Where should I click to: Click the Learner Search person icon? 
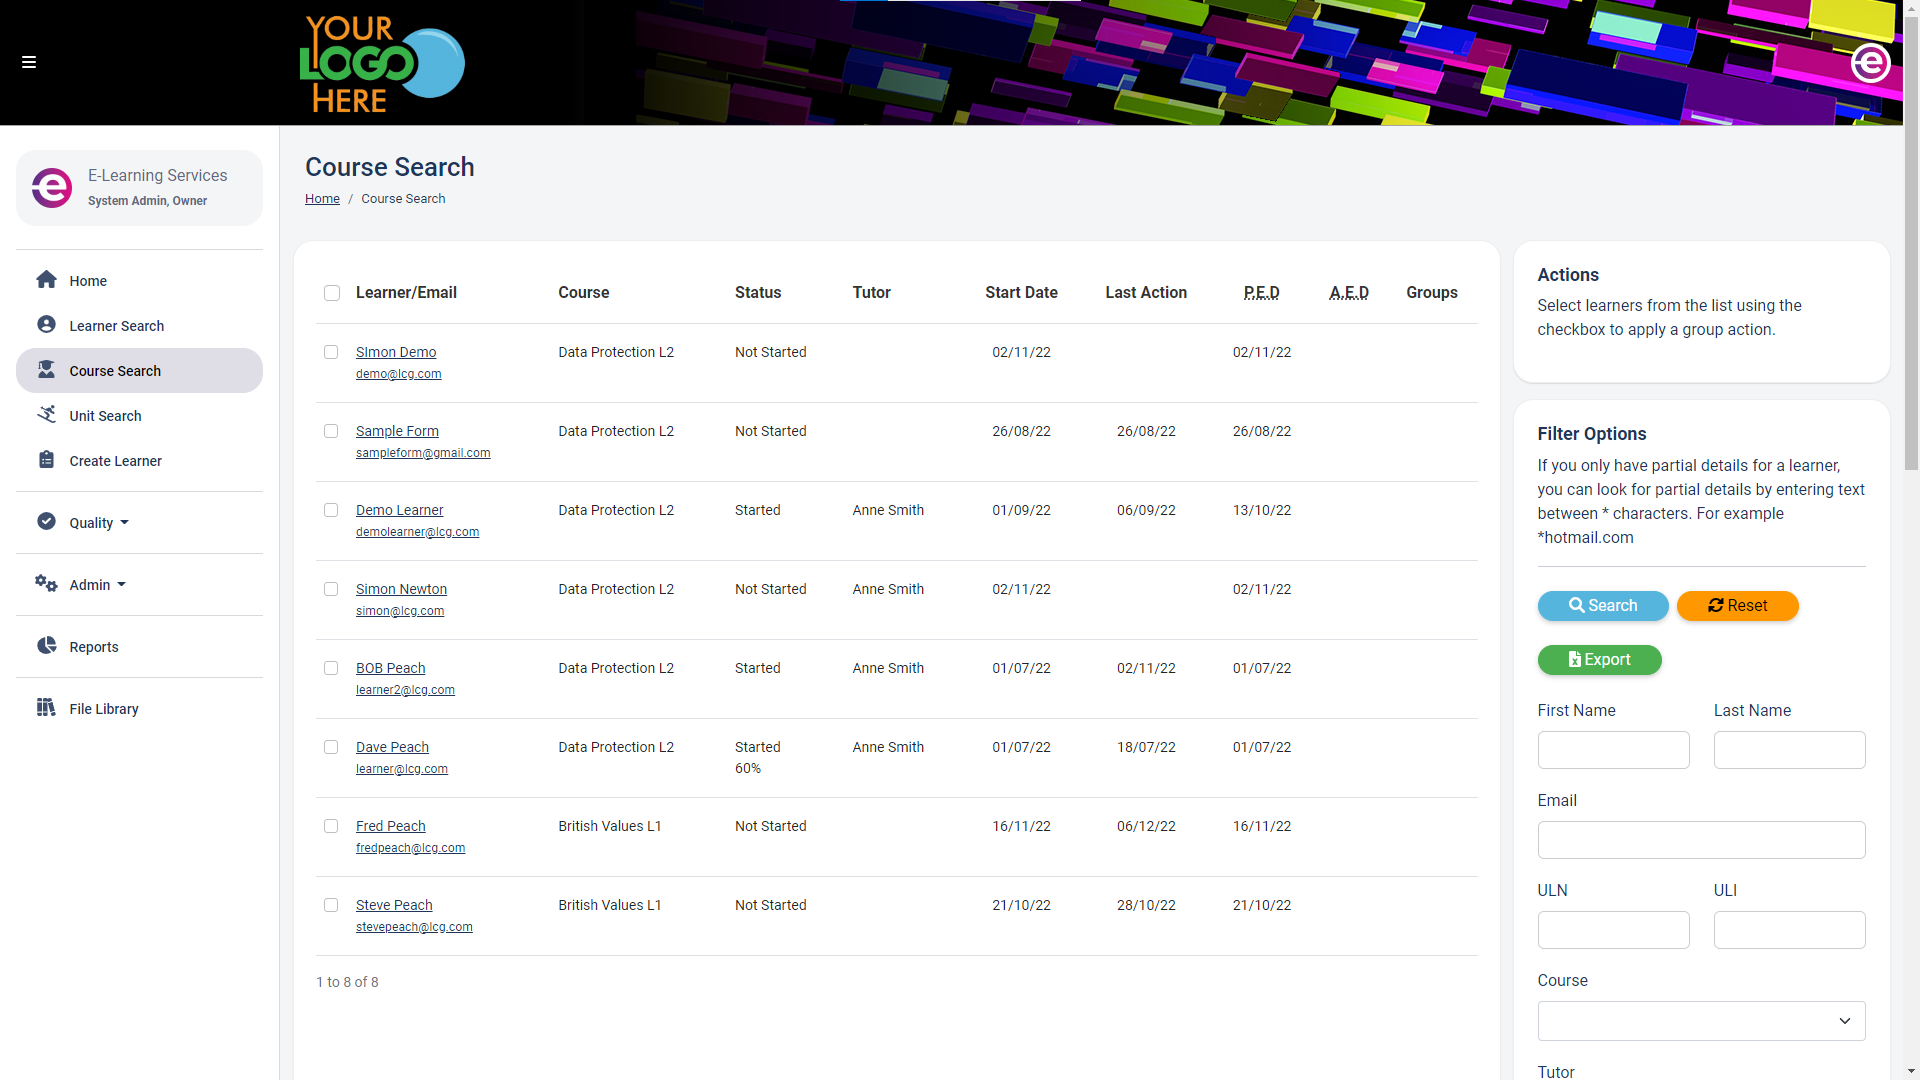click(x=46, y=325)
